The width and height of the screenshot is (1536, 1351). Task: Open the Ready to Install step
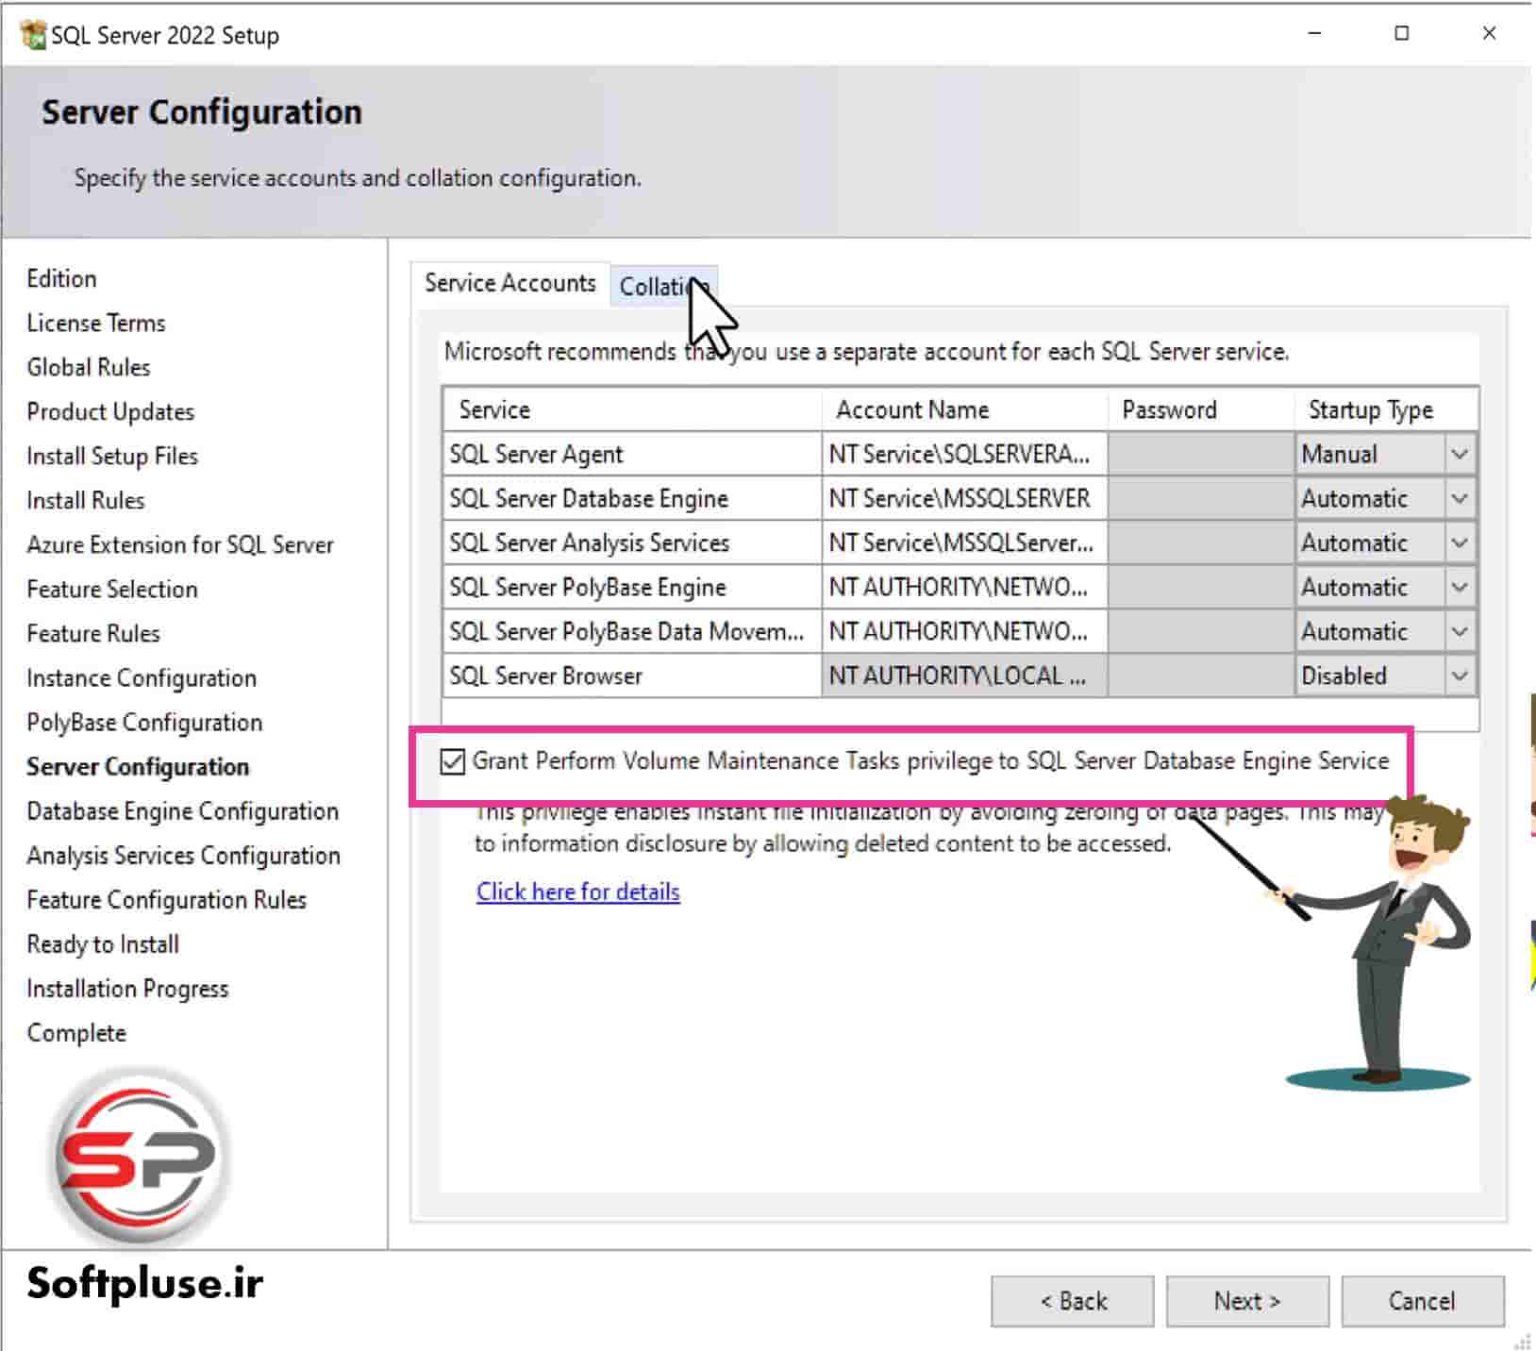coord(102,944)
